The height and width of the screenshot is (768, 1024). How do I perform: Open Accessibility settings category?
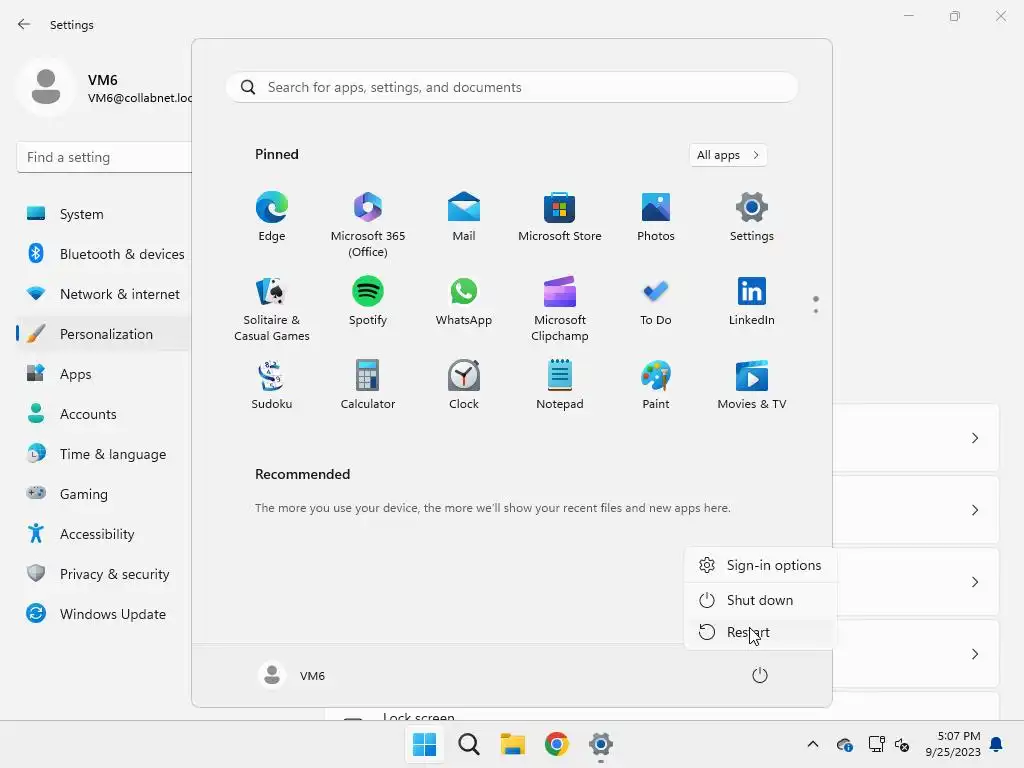click(104, 534)
